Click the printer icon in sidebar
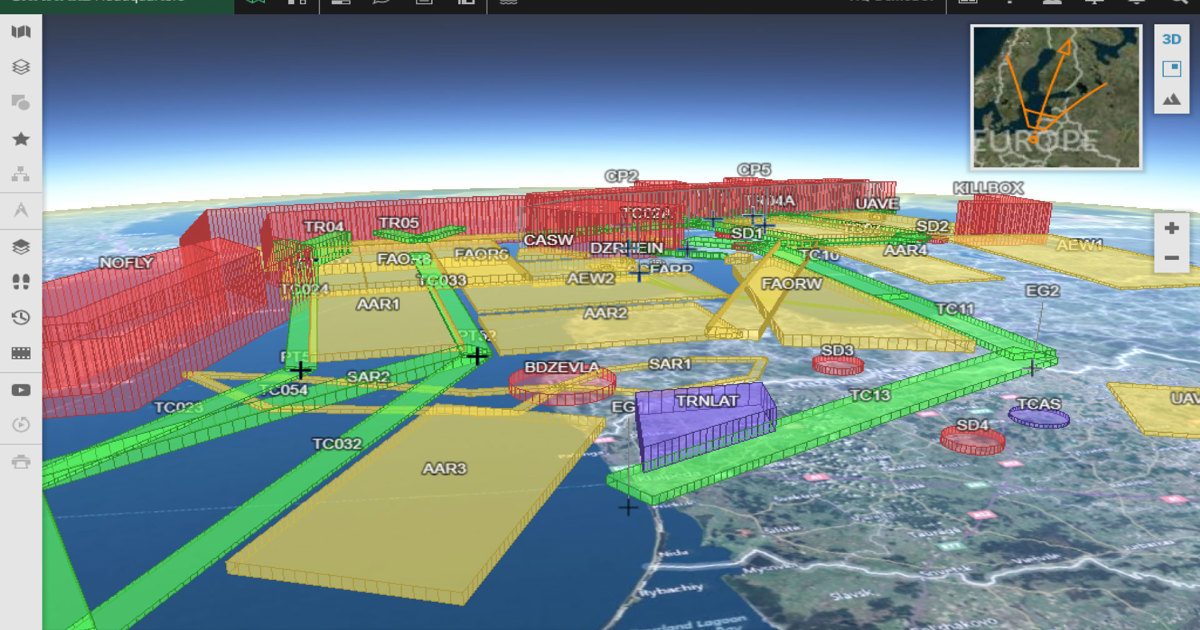Screen dimensions: 1200x630 [x=20, y=461]
